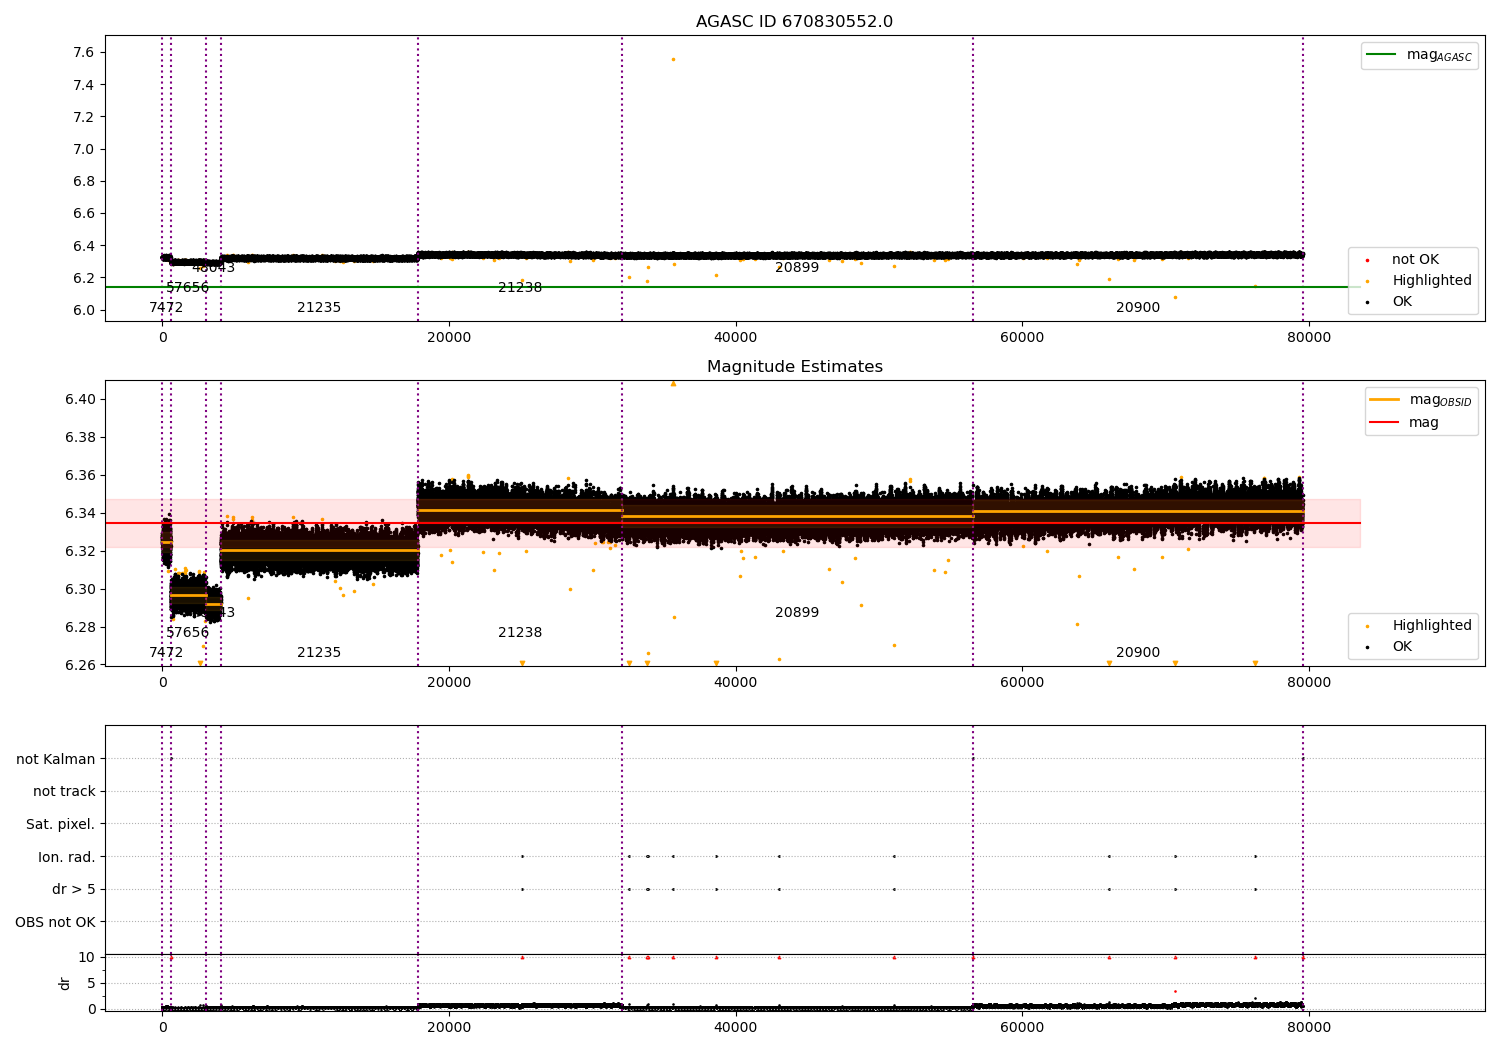Select the "Ion. rad." axis label
Viewport: 1500px width, 1050px height.
pyautogui.click(x=67, y=857)
